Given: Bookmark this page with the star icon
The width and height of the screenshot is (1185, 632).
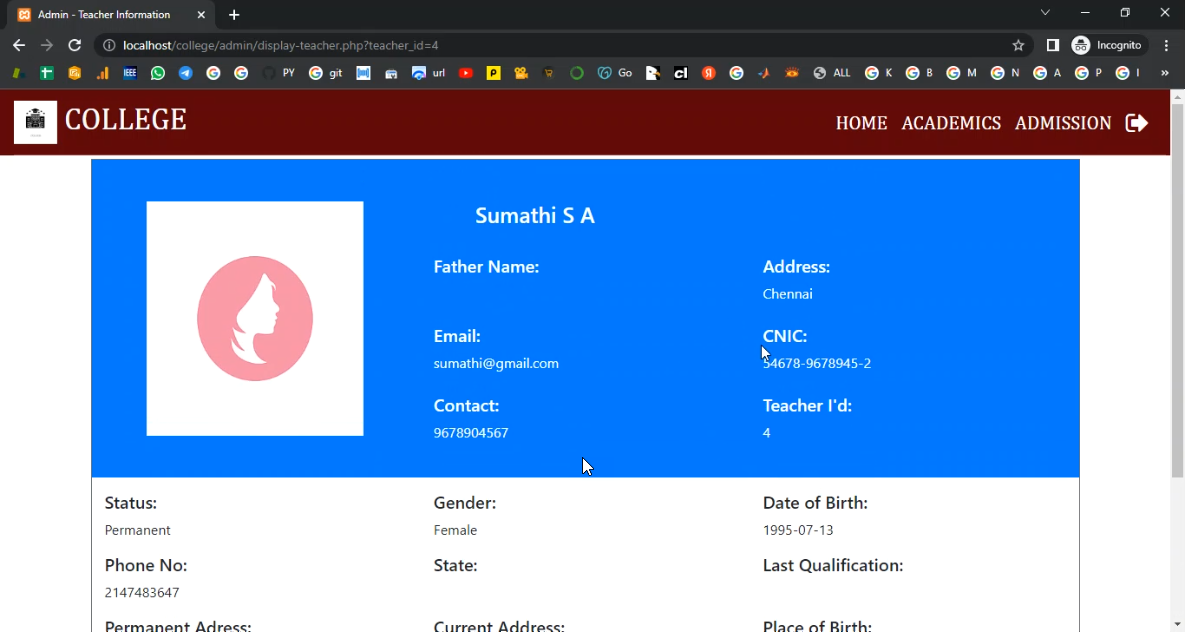Looking at the screenshot, I should coord(1018,45).
